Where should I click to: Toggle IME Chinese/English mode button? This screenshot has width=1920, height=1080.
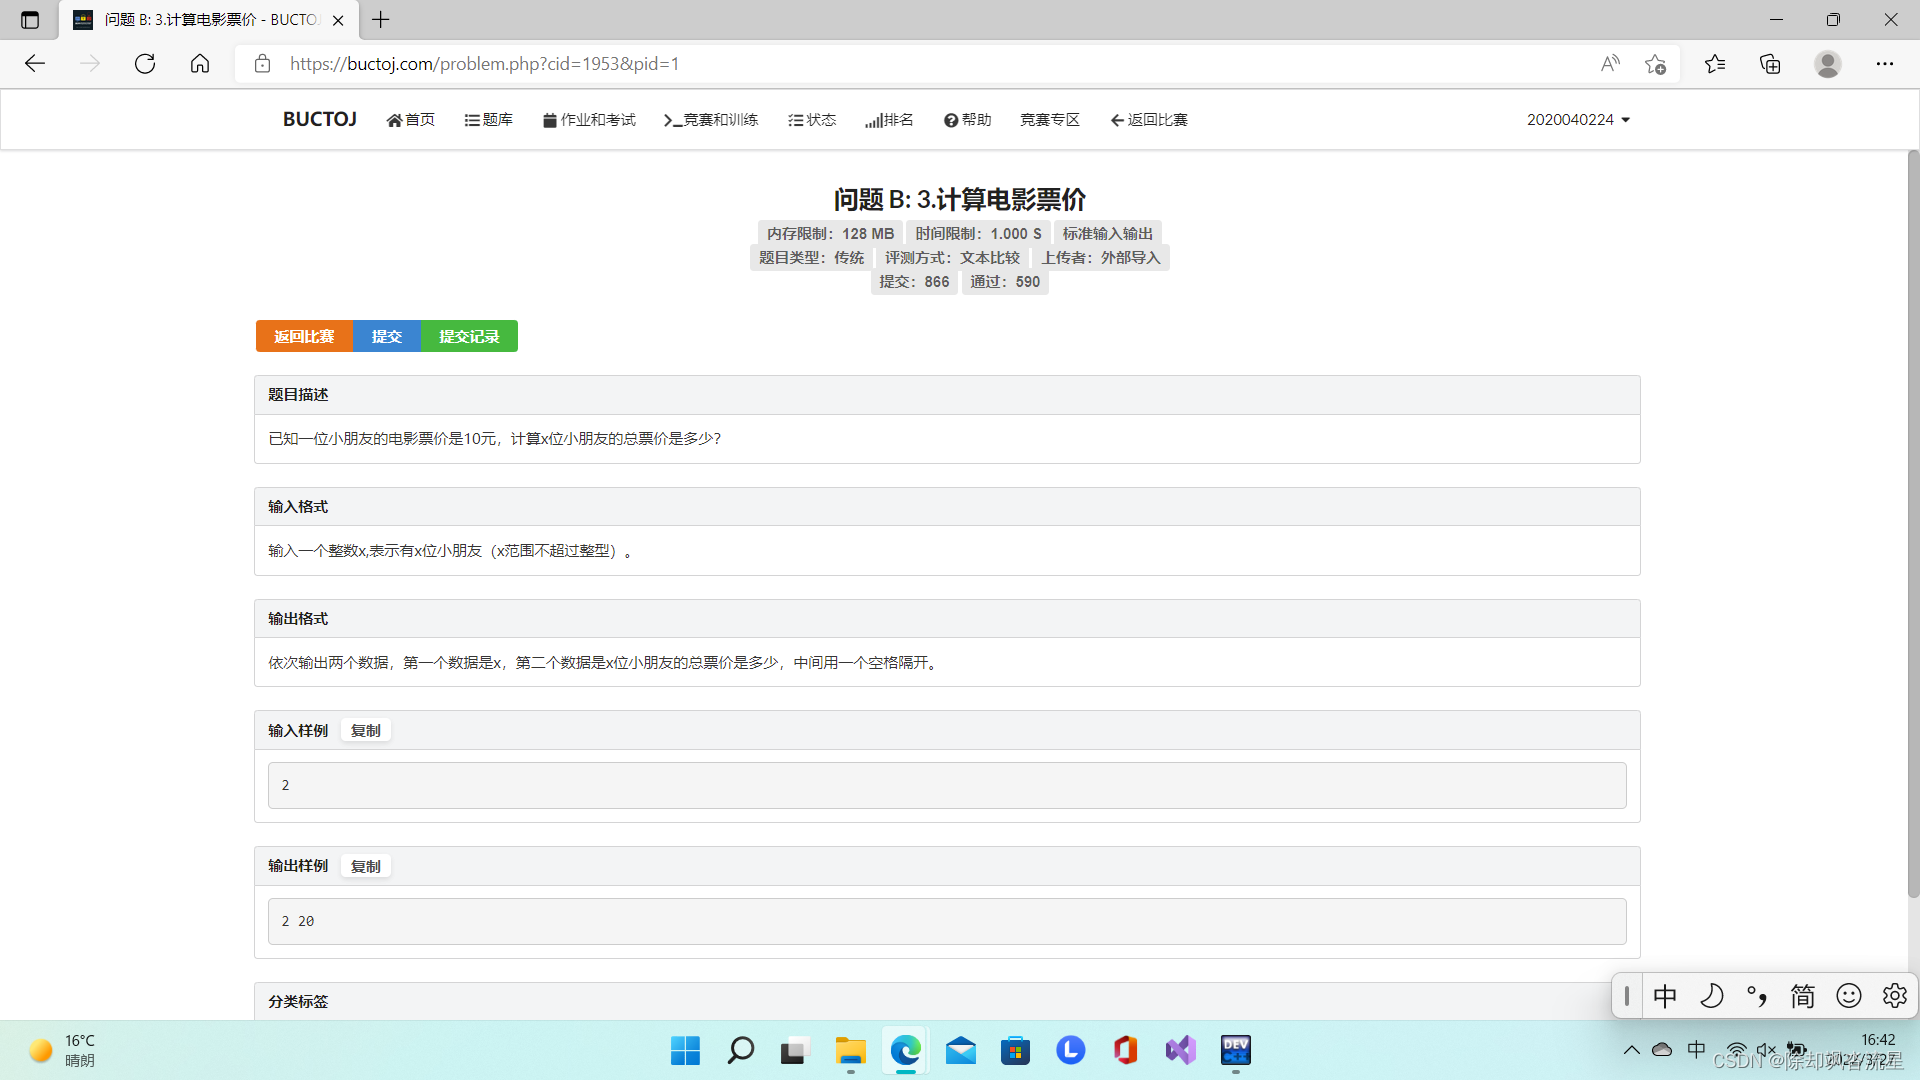coord(1665,996)
